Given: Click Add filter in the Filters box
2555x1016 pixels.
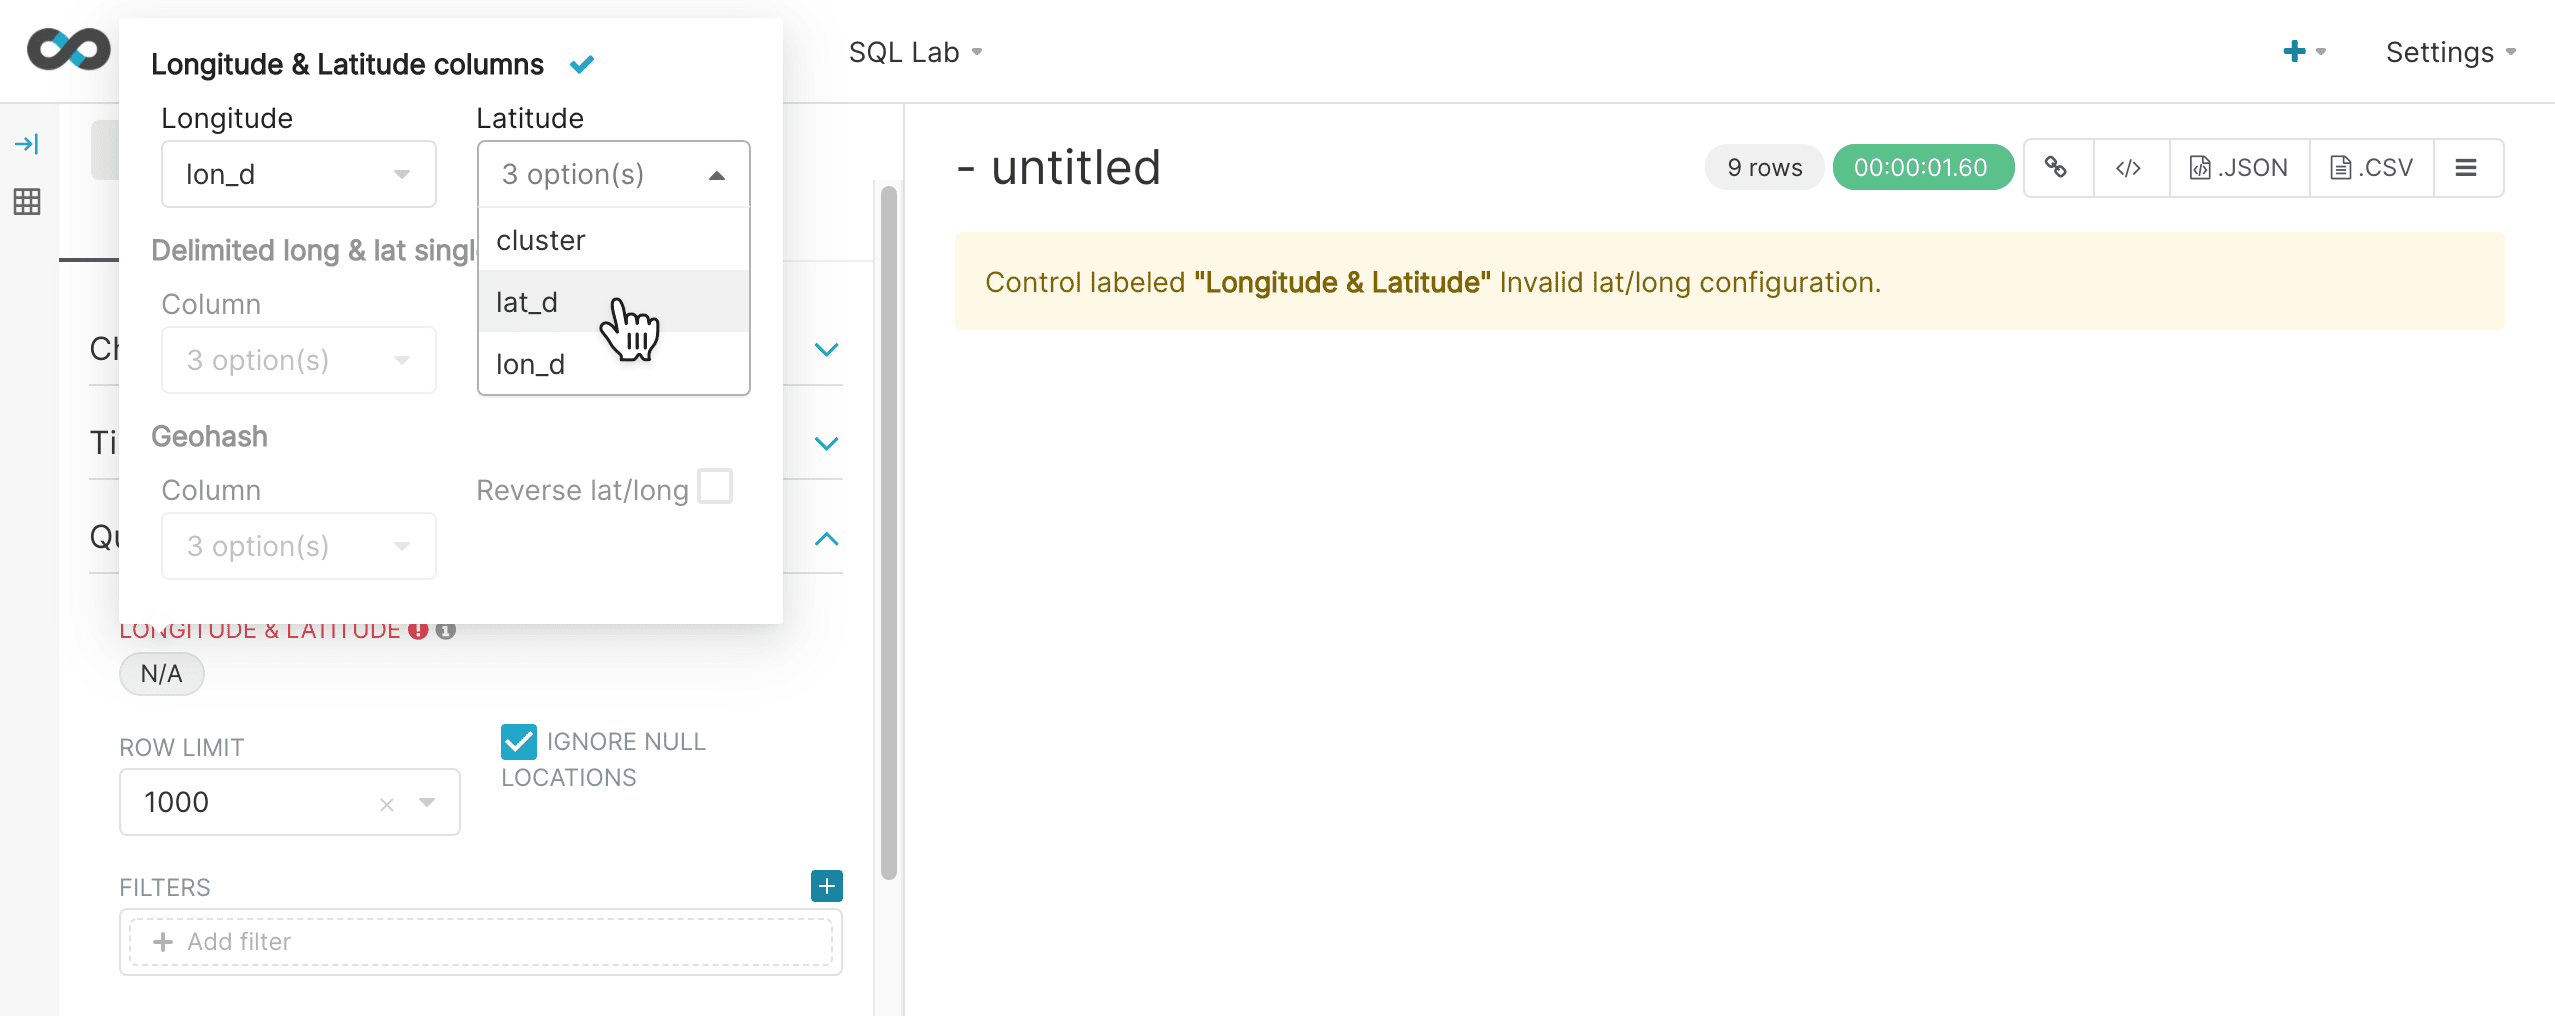Looking at the screenshot, I should click(480, 942).
